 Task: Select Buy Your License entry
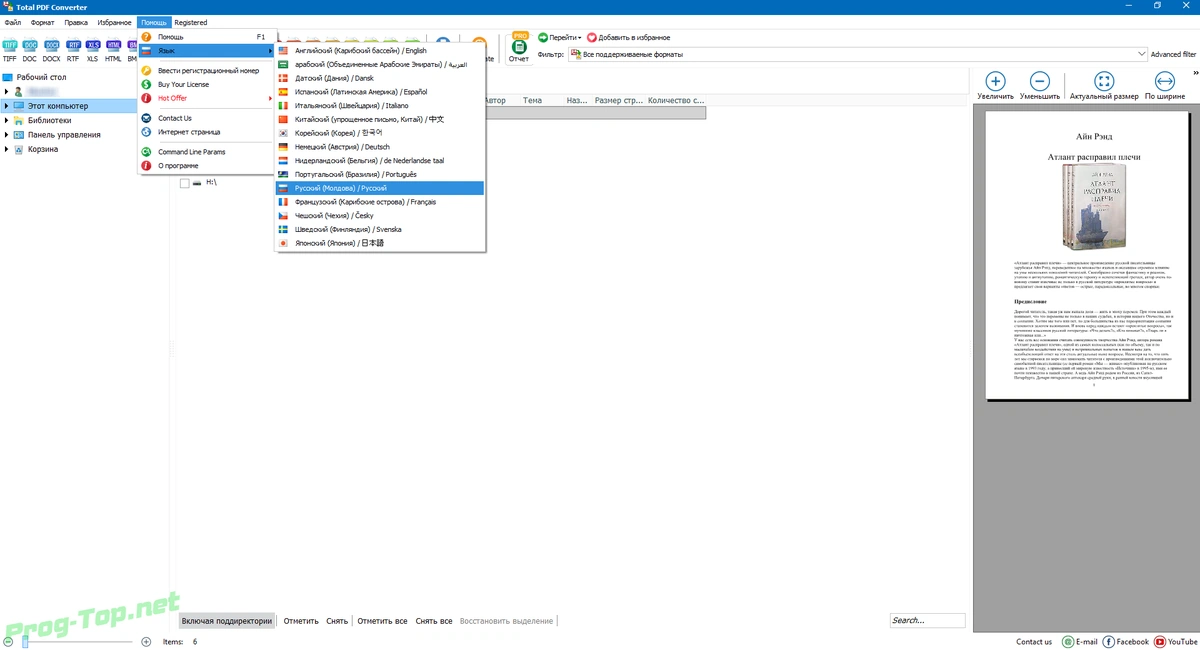205,85
